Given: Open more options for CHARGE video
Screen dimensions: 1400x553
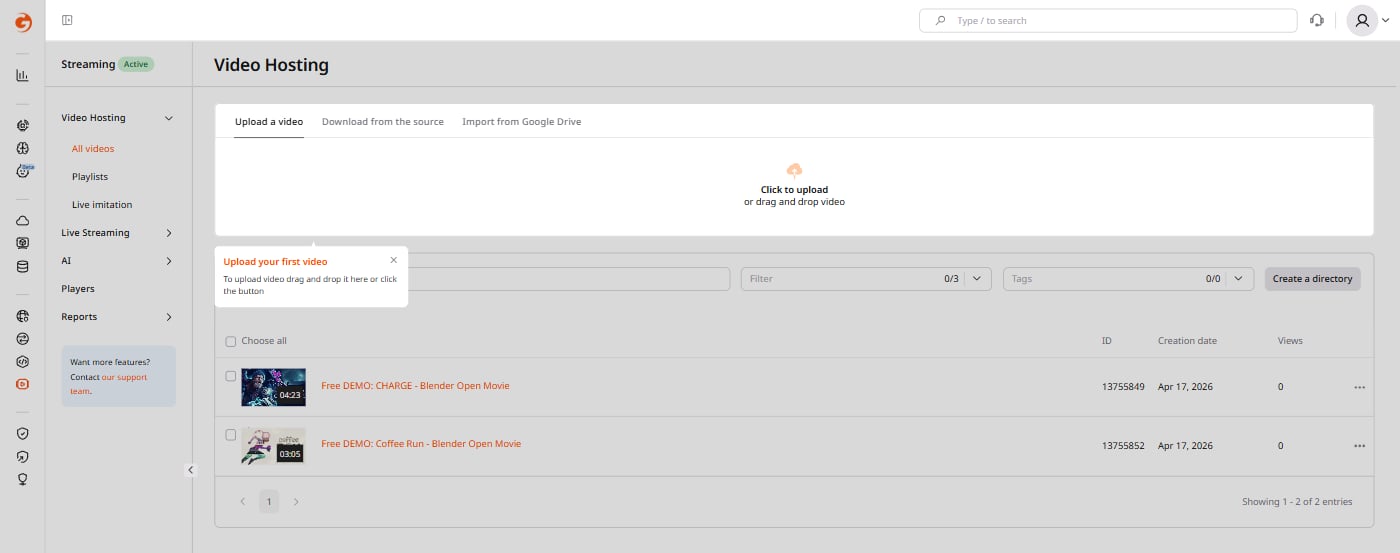Looking at the screenshot, I should point(1359,387).
